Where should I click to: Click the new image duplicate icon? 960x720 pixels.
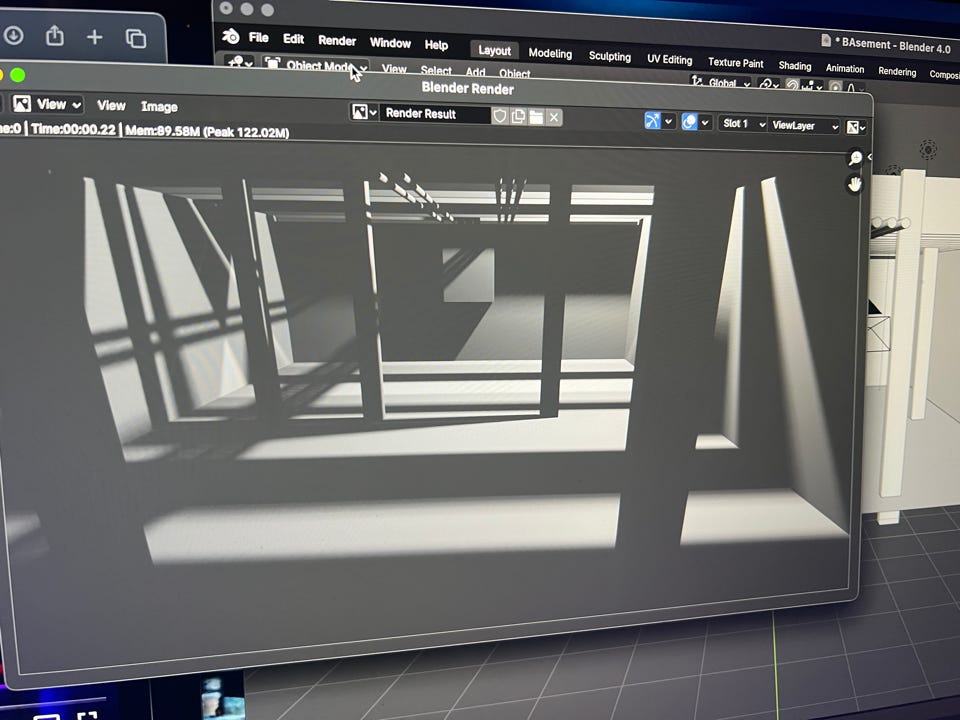[x=518, y=117]
